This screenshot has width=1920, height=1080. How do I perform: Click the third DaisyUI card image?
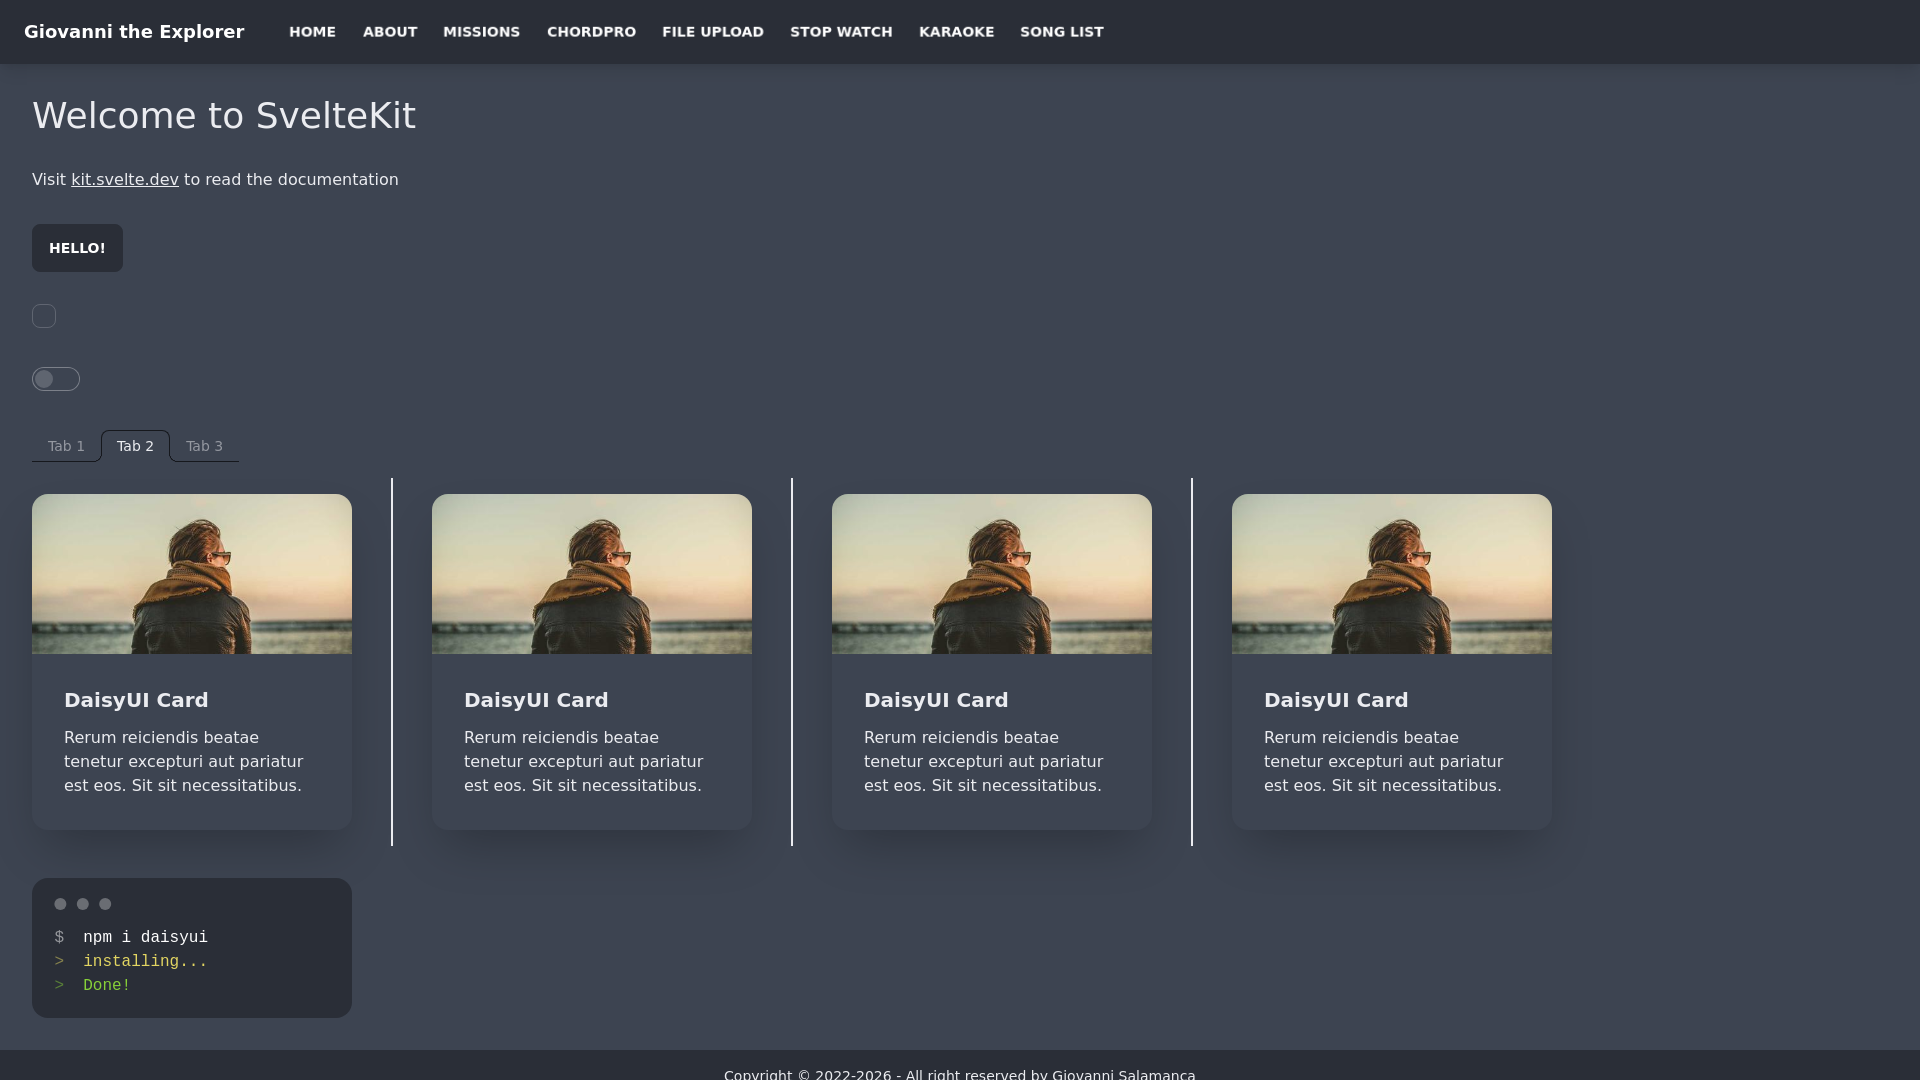(992, 574)
